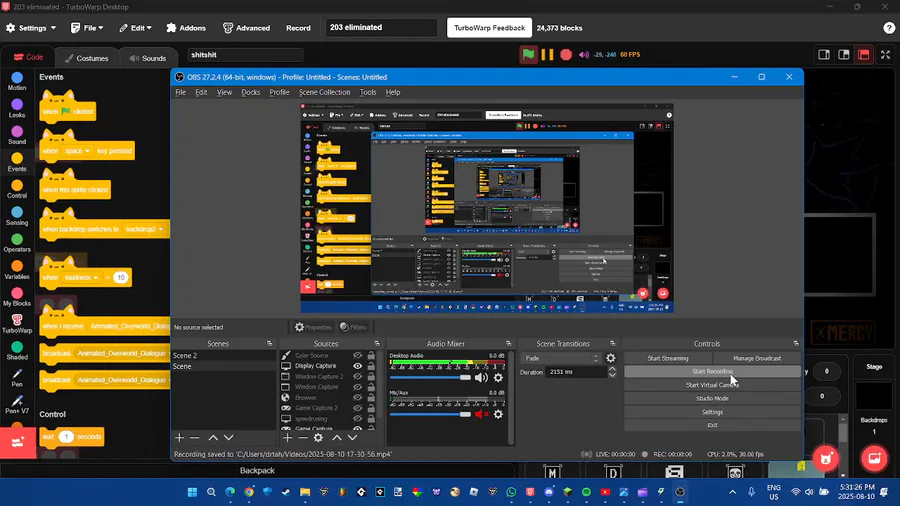
Task: Move source down with Sources down arrow
Action: pyautogui.click(x=352, y=438)
